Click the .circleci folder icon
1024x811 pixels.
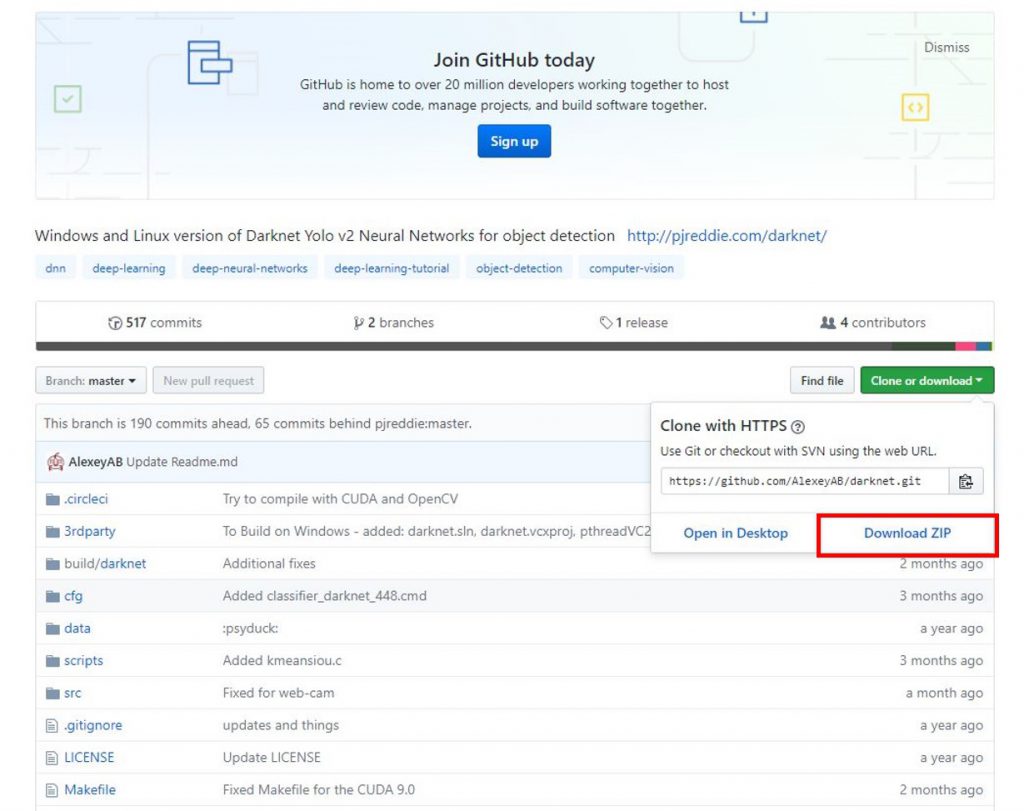53,499
